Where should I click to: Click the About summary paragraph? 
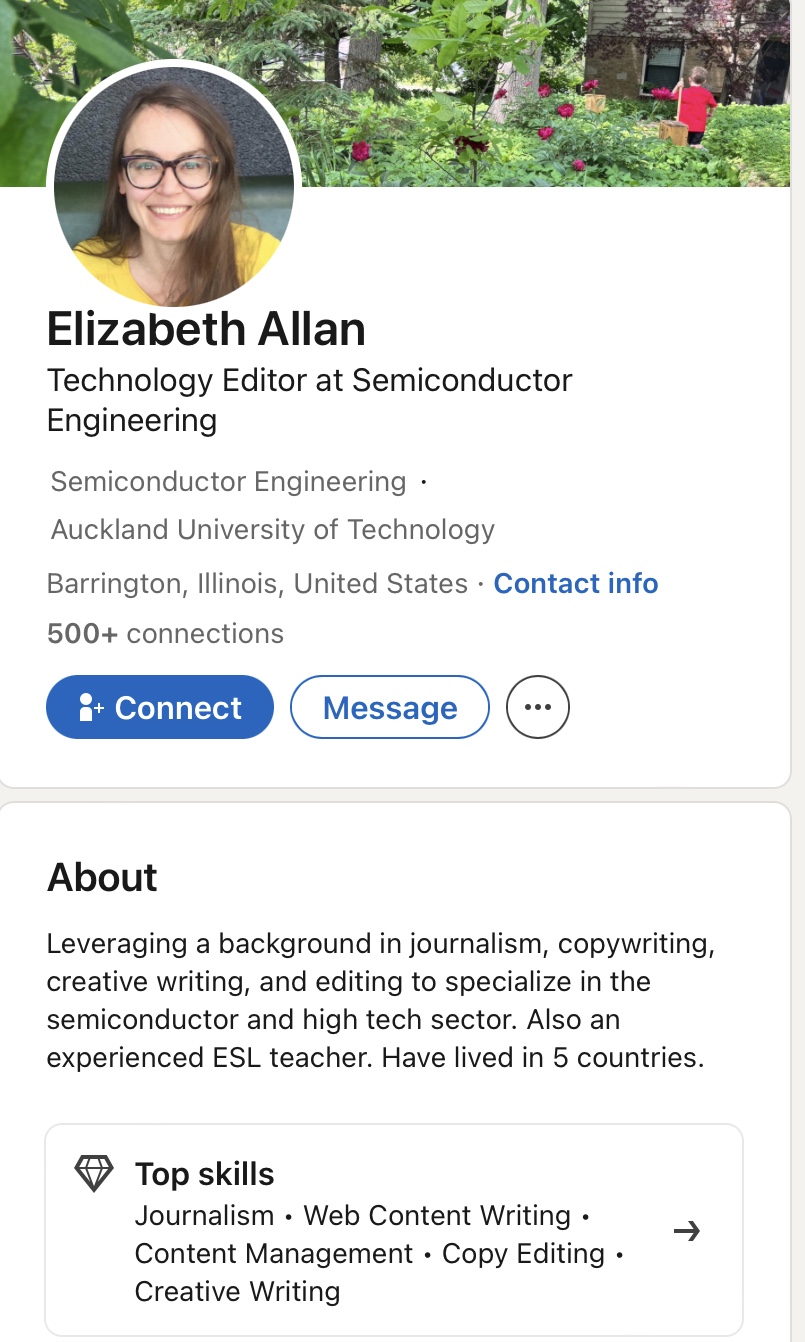coord(380,1001)
